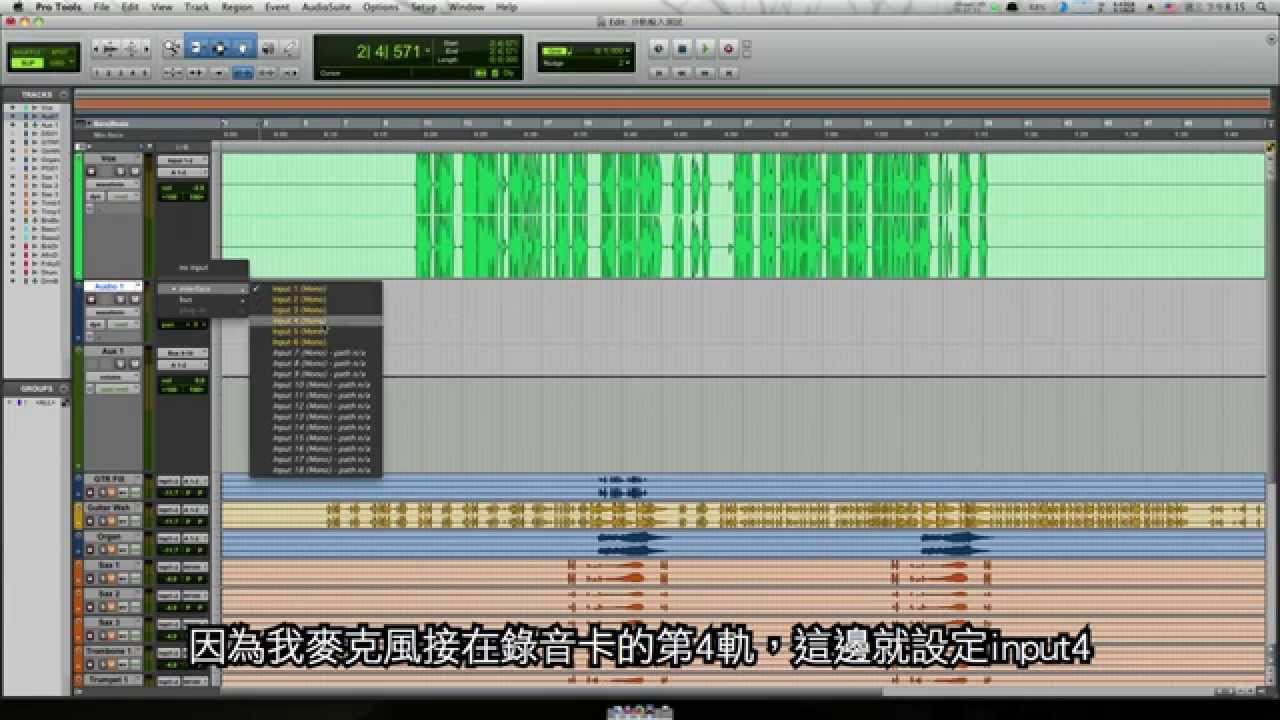Record-enable the Vox track
Viewport: 1280px width, 720px height.
(x=91, y=171)
